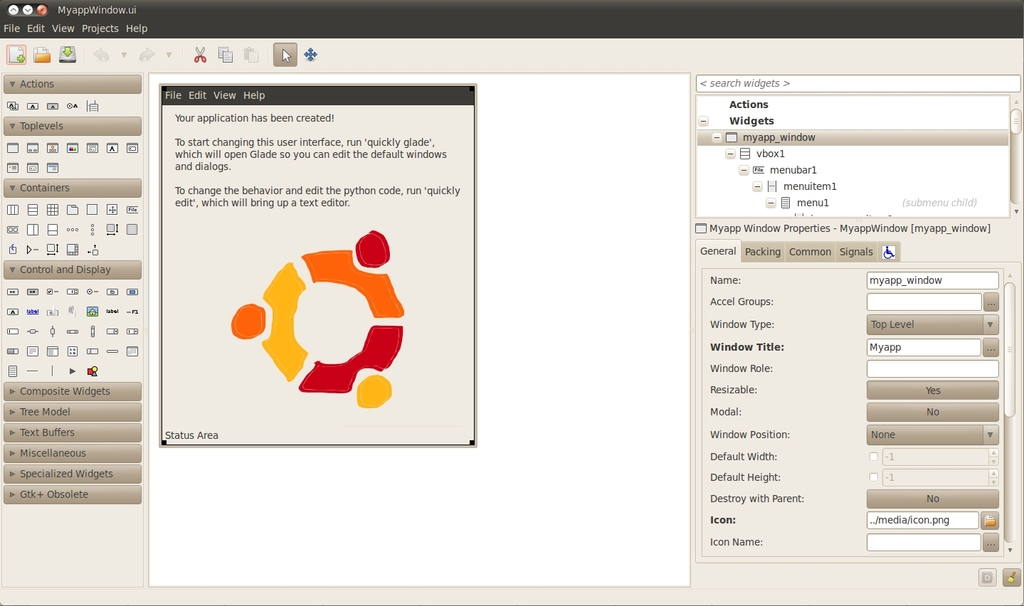Select the pointer selection tool
The width and height of the screenshot is (1024, 606).
[285, 55]
